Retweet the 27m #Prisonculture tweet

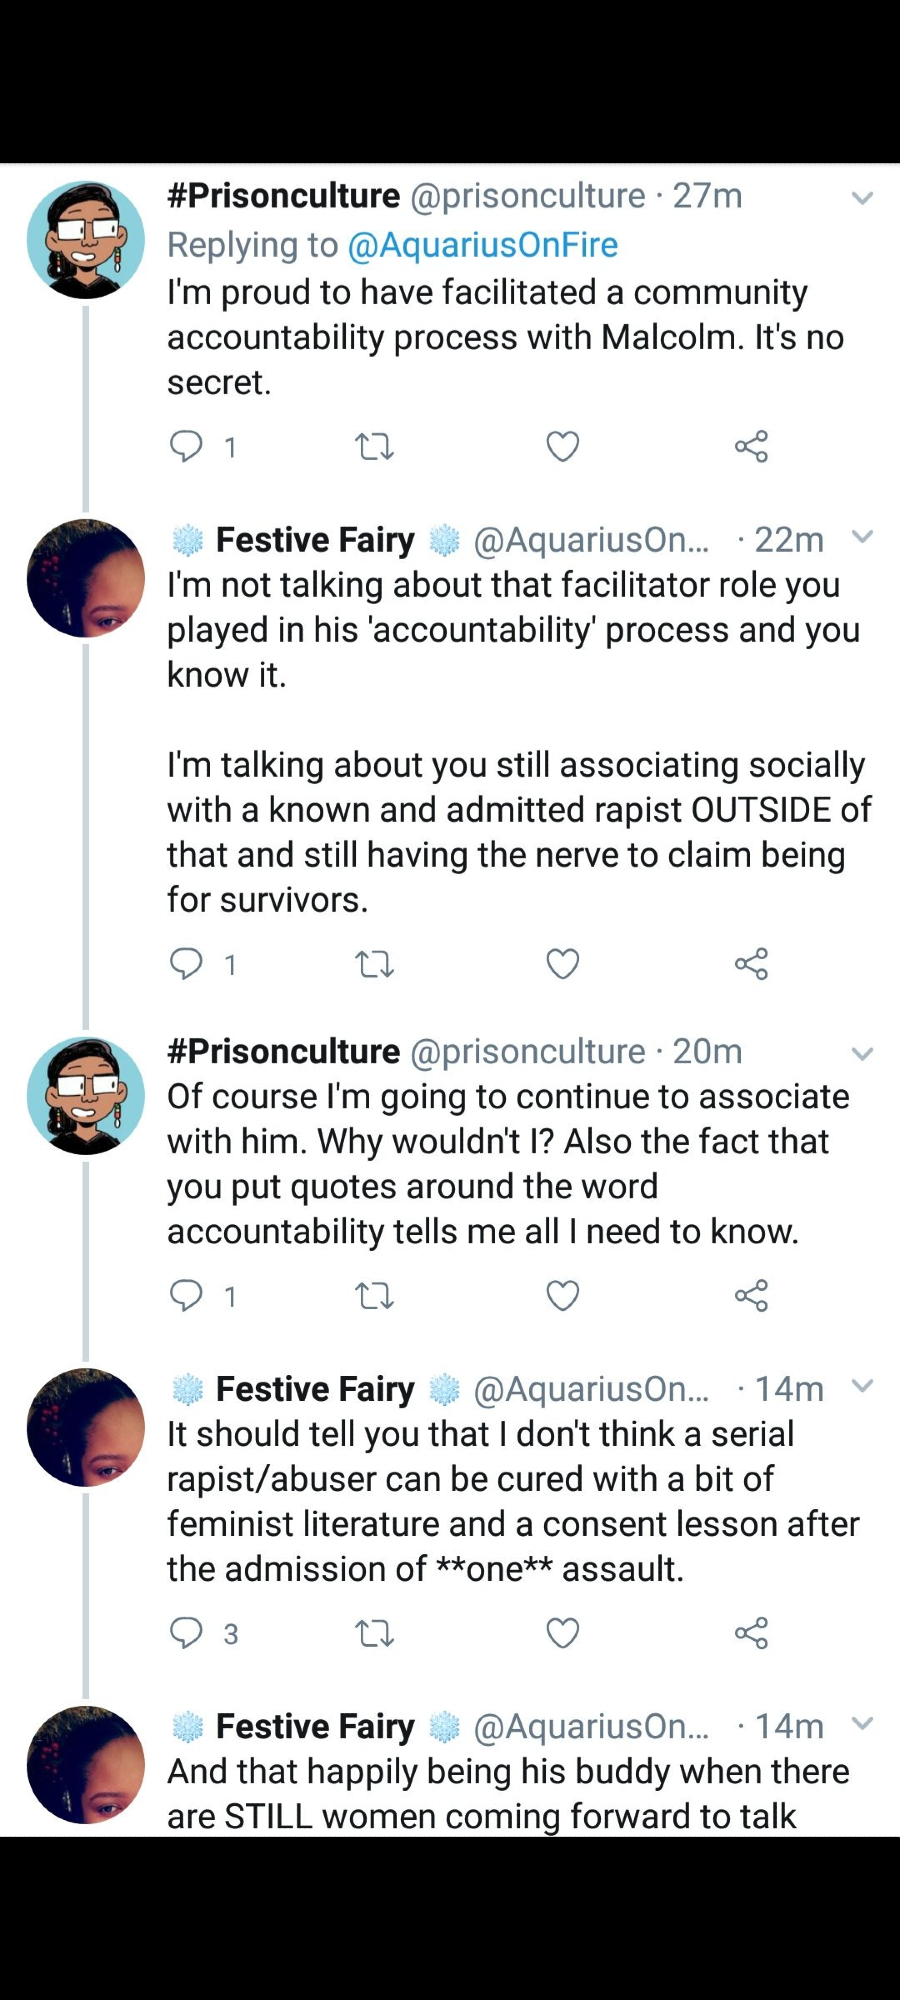(x=375, y=446)
